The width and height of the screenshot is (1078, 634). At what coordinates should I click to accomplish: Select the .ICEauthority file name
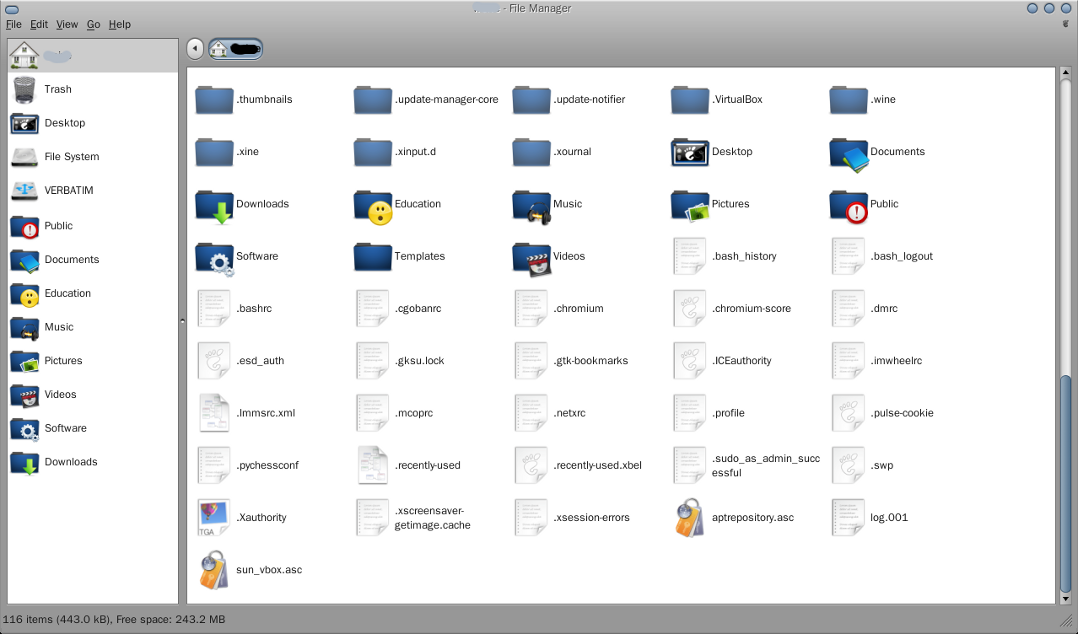point(741,361)
